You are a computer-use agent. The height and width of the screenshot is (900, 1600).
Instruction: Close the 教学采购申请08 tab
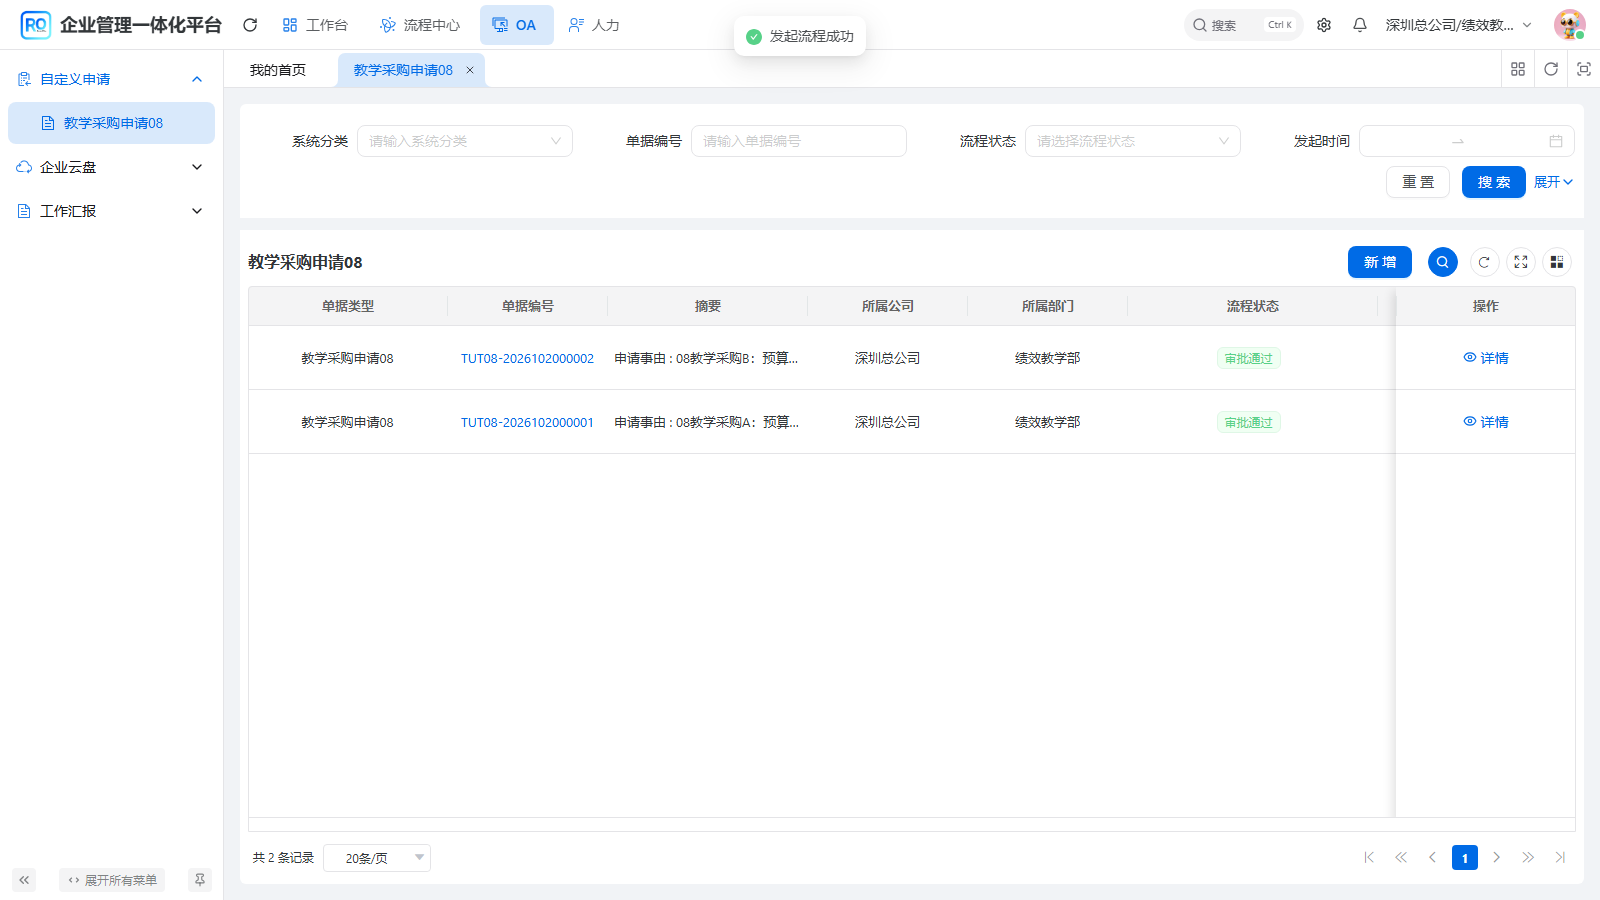click(470, 70)
